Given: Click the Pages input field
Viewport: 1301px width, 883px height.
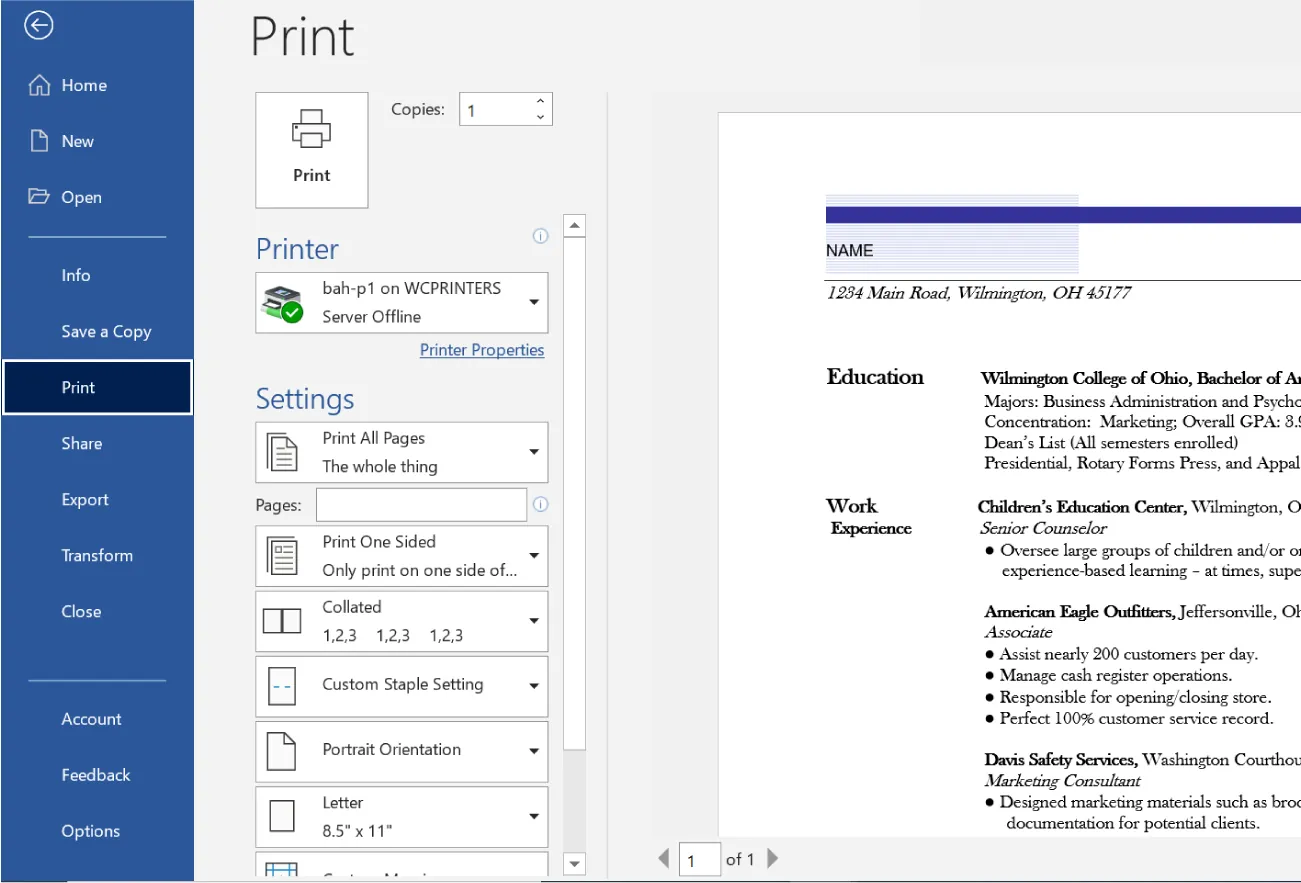Looking at the screenshot, I should (420, 505).
